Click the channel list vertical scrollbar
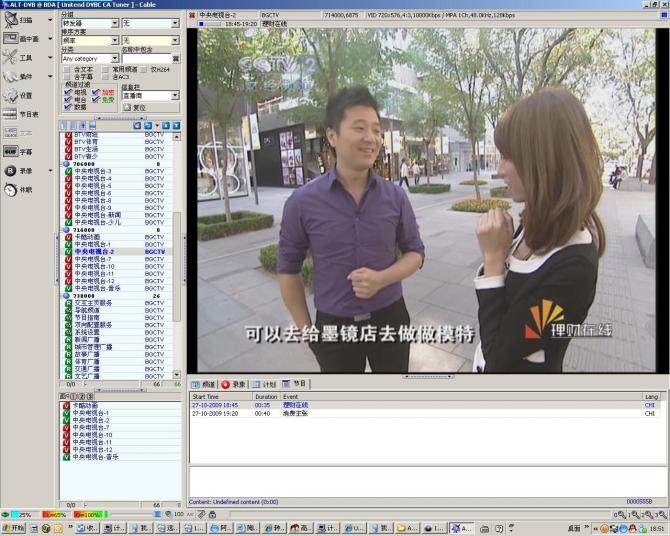 (177, 255)
